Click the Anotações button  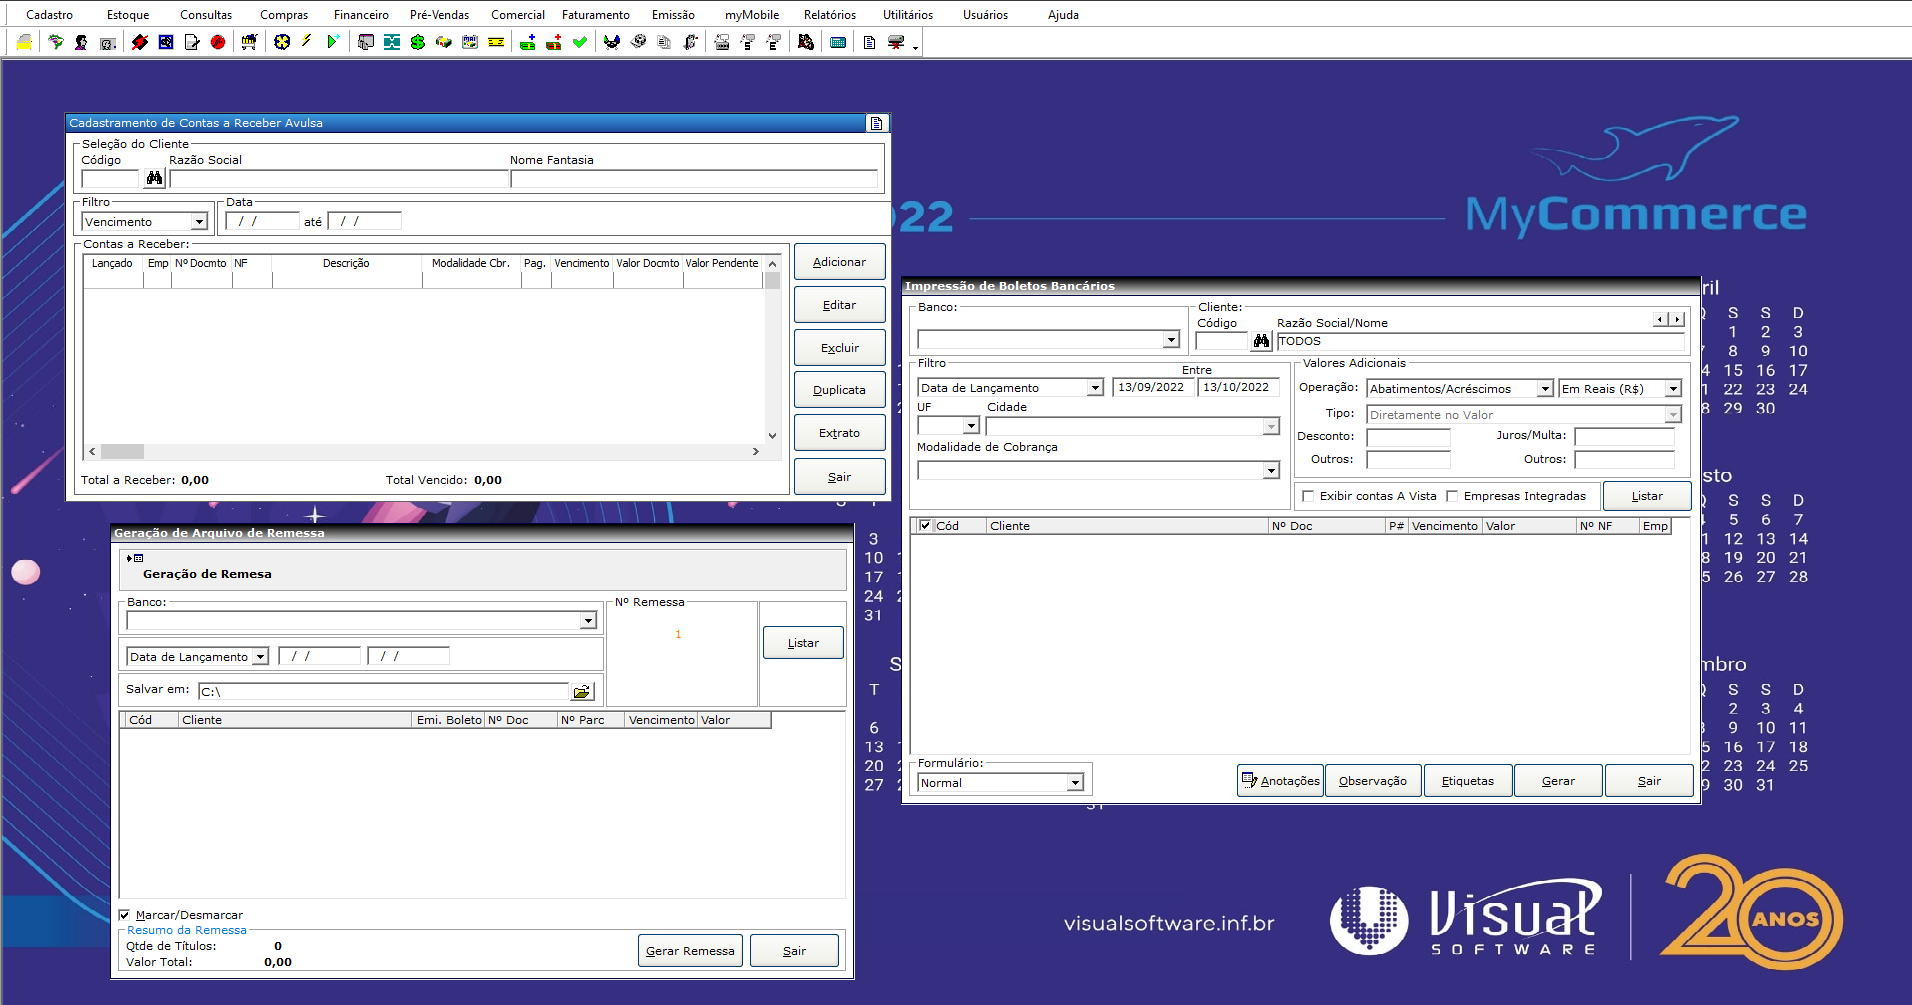[x=1280, y=781]
